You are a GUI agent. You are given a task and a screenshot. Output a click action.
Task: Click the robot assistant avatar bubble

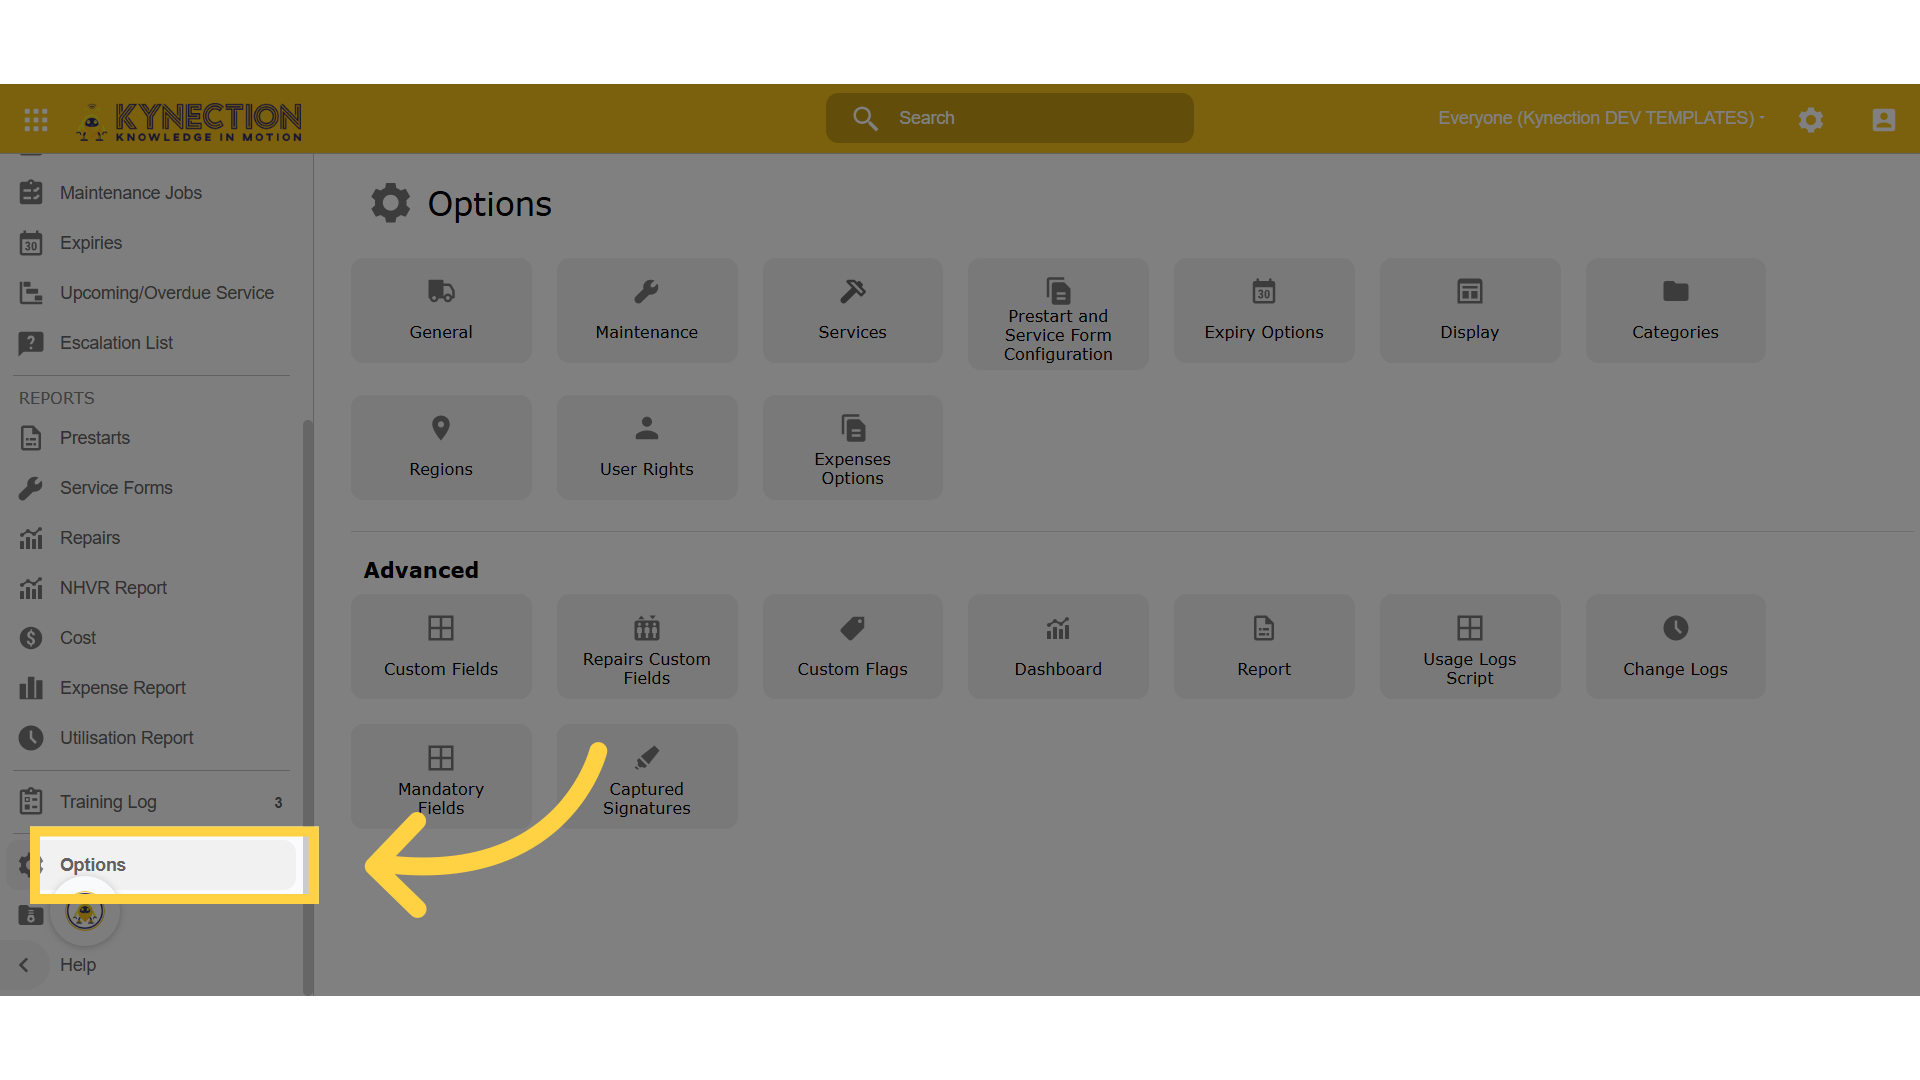click(85, 912)
